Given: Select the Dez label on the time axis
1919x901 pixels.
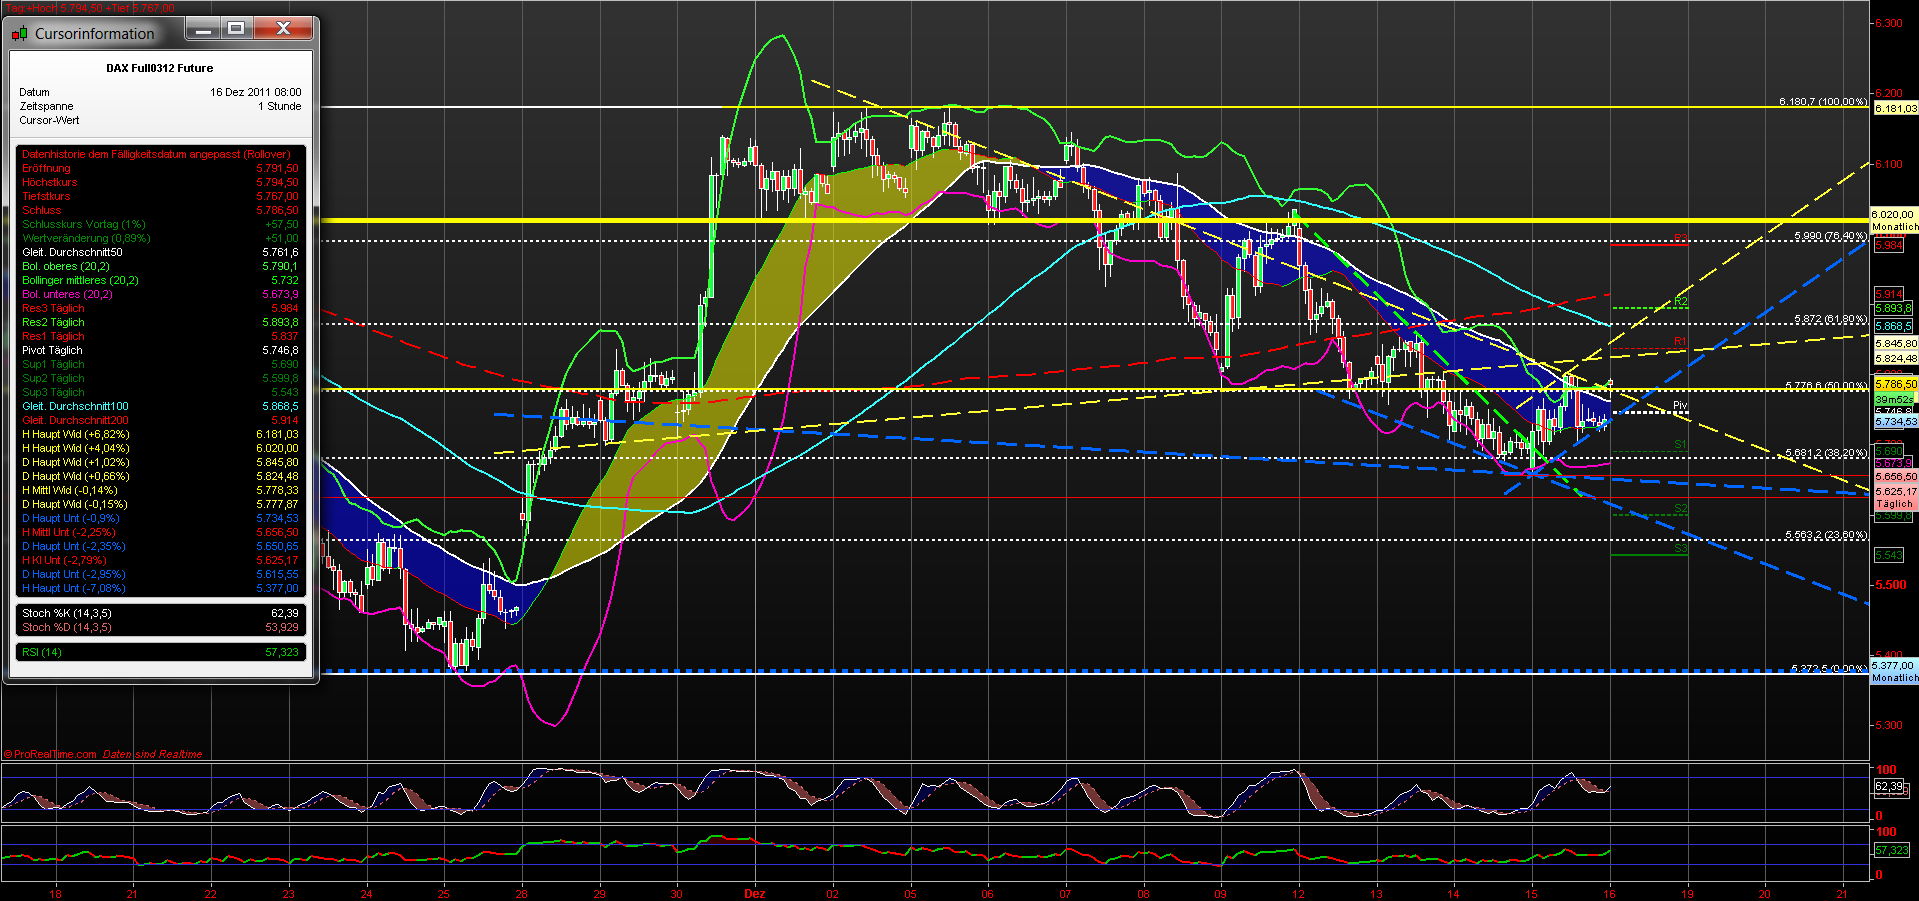Looking at the screenshot, I should tap(755, 893).
